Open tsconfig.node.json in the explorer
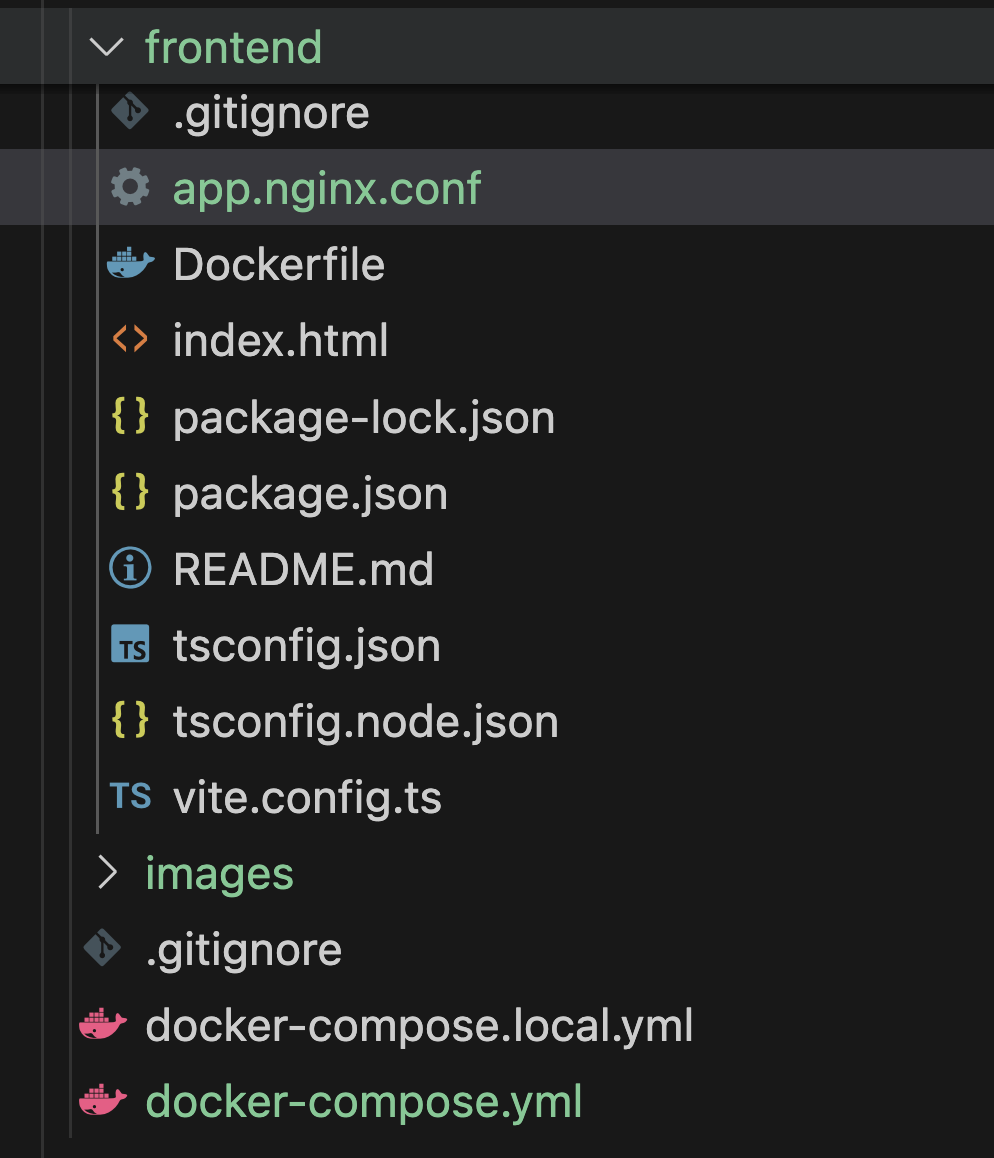Viewport: 994px width, 1158px height. tap(365, 722)
